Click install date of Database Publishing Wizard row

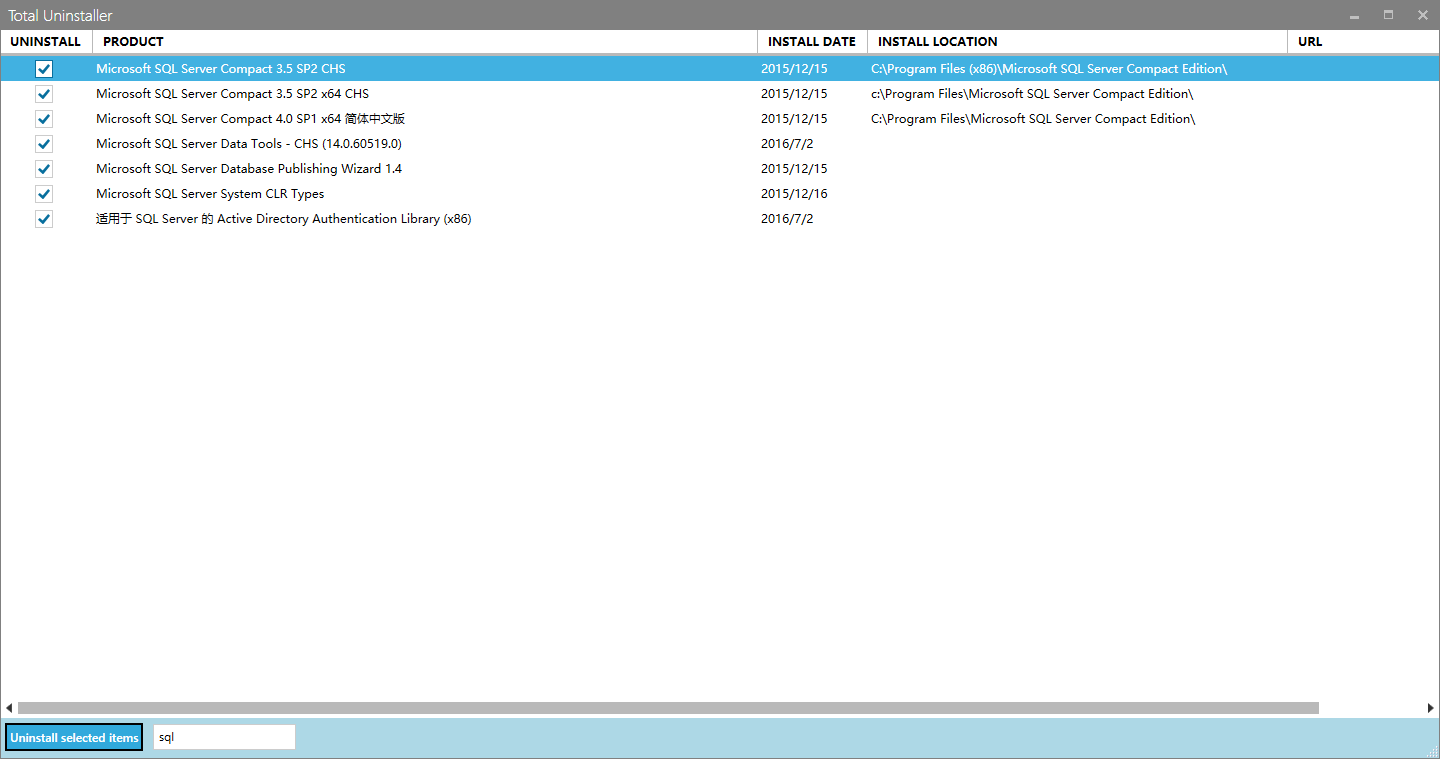pyautogui.click(x=794, y=169)
